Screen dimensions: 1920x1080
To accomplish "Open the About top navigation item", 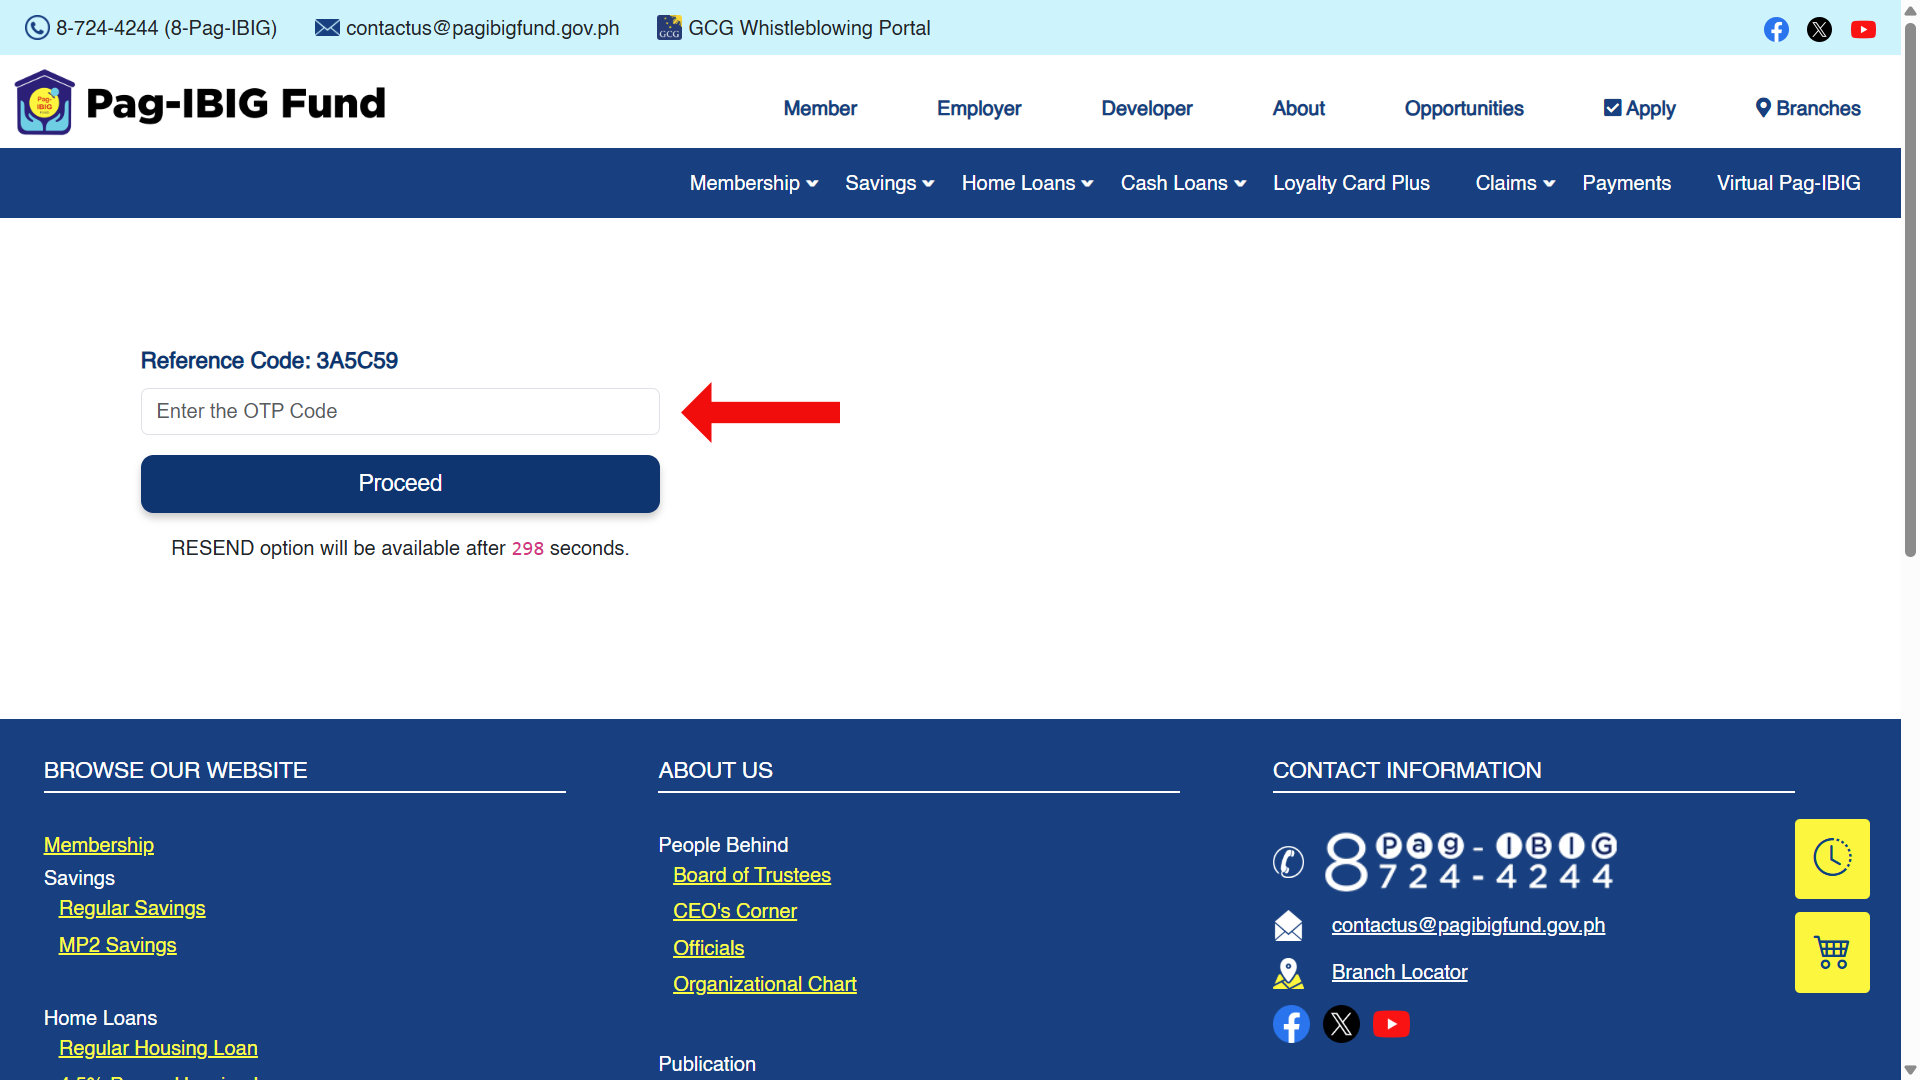I will 1299,108.
